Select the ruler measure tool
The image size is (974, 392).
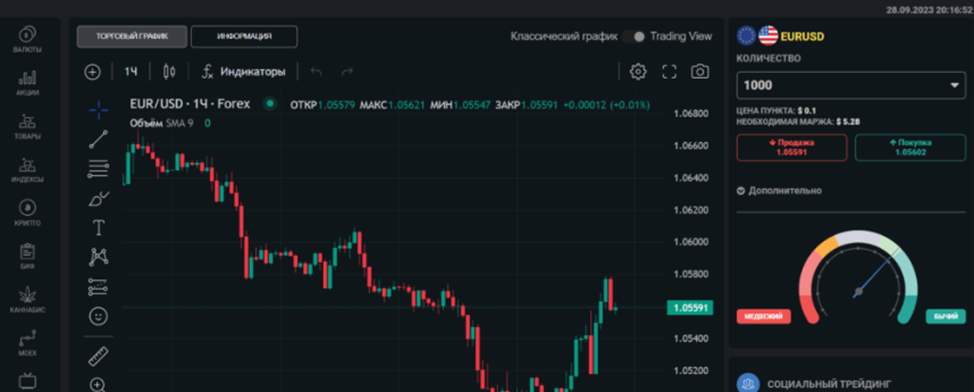tap(98, 357)
